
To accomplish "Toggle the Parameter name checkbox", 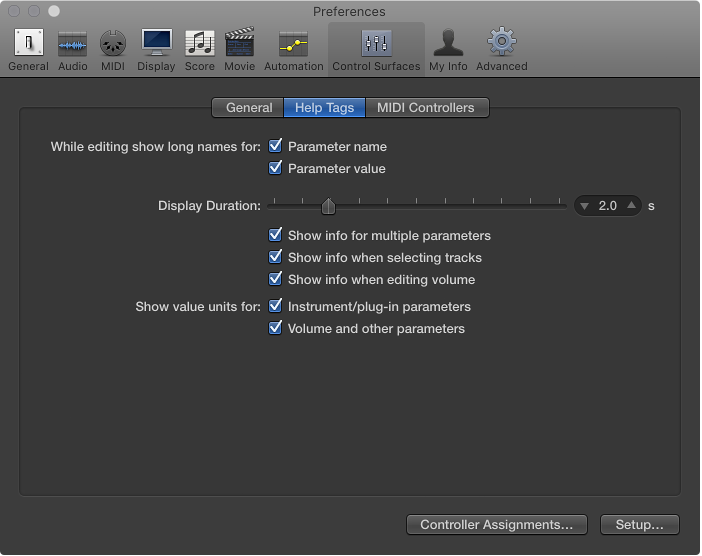I will [x=275, y=146].
